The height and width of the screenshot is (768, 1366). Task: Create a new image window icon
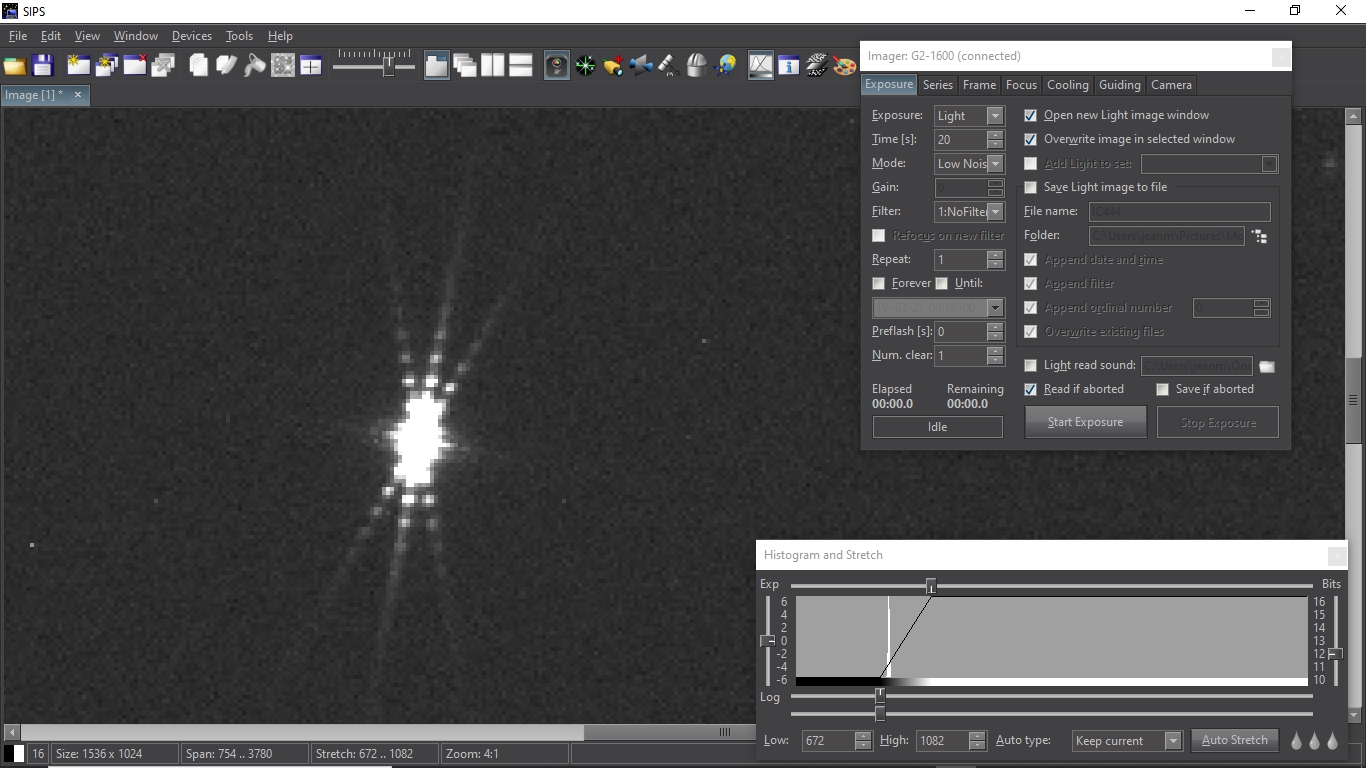pyautogui.click(x=78, y=66)
